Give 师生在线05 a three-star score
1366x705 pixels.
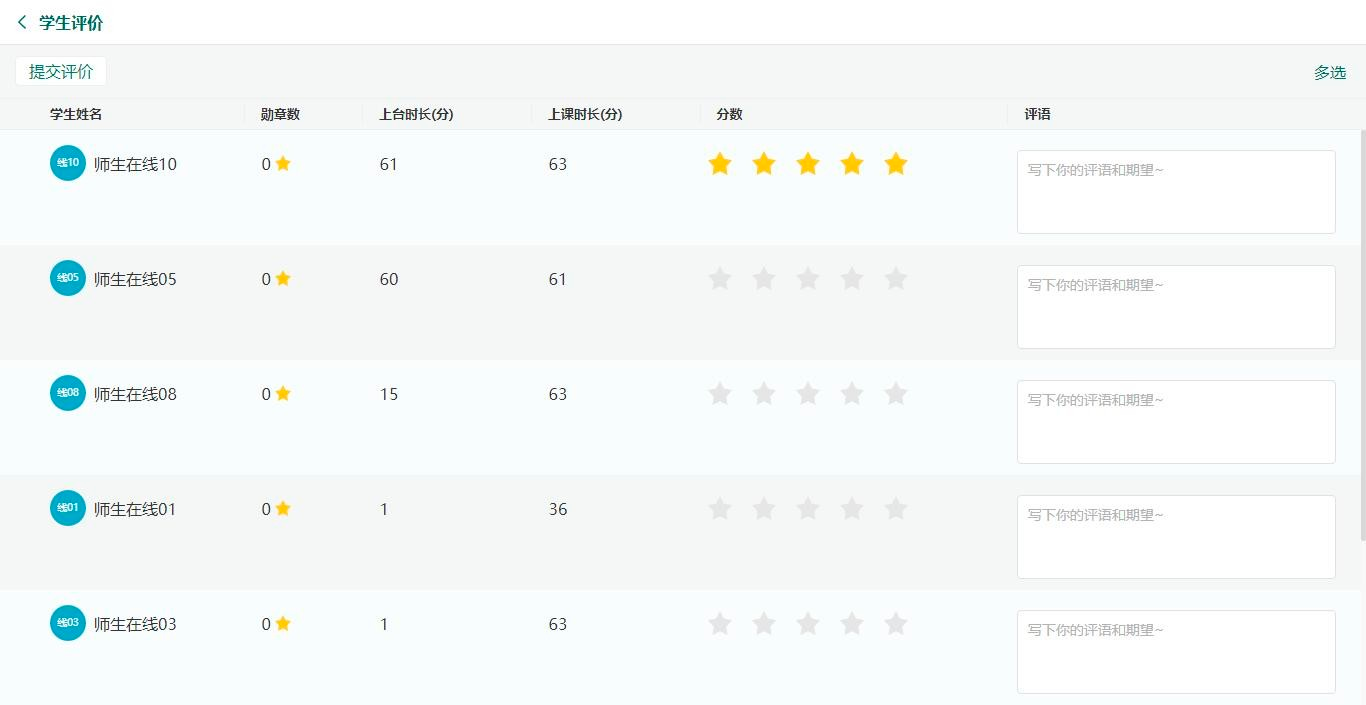(808, 279)
